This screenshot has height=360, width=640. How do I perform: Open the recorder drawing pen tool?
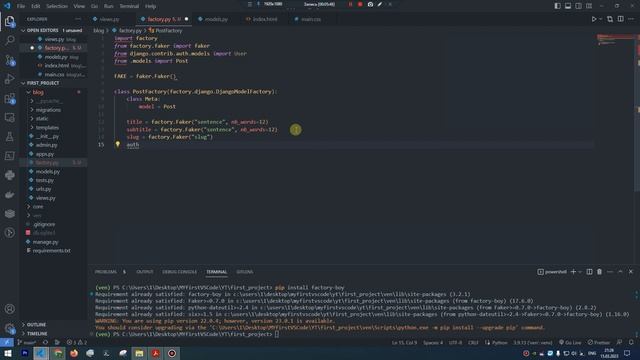[380, 4]
